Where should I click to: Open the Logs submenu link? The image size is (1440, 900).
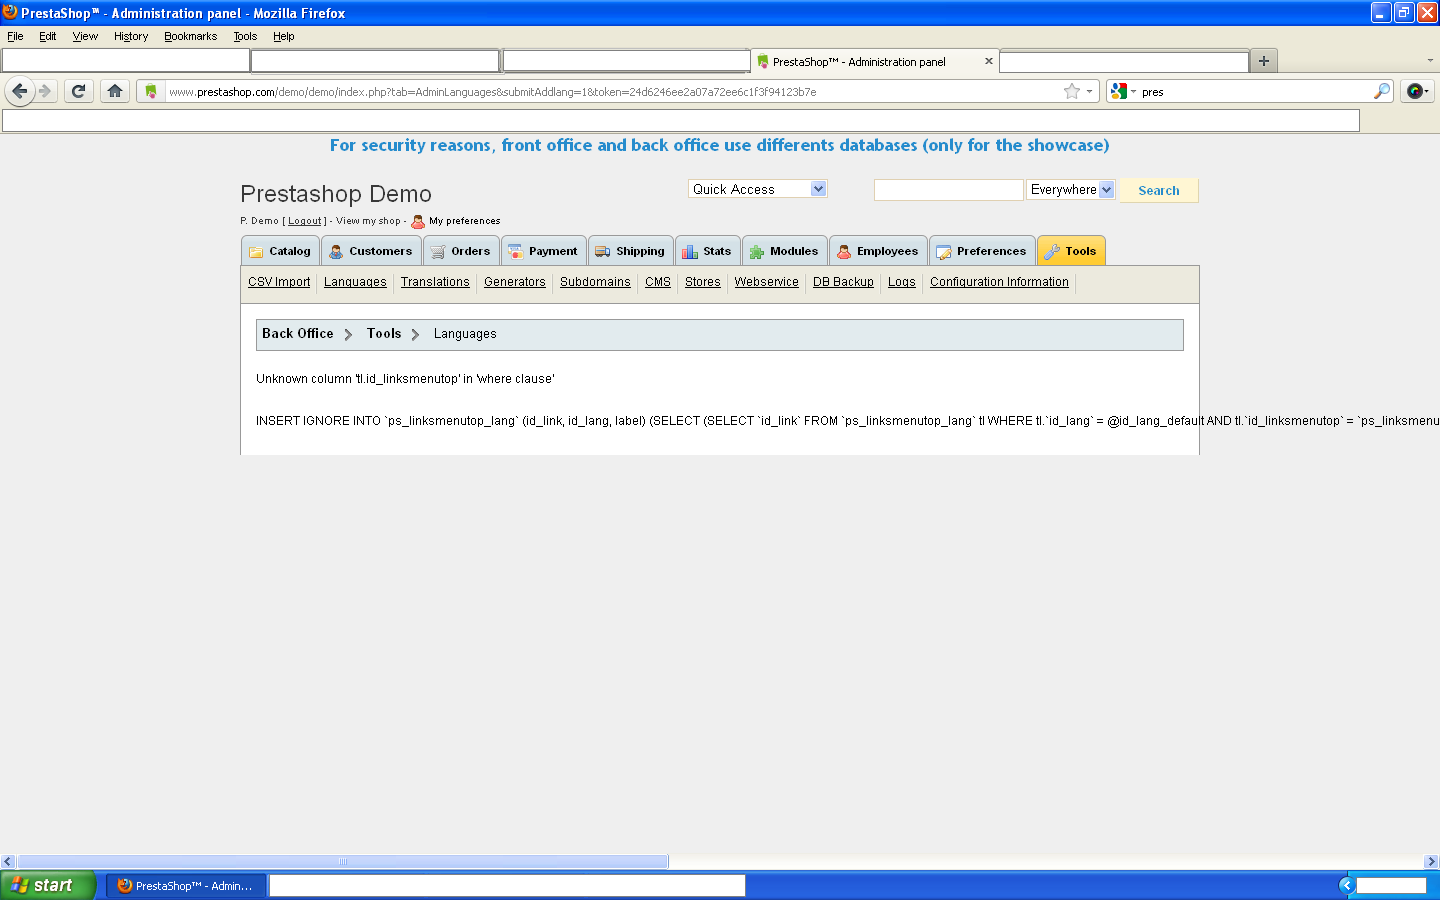[x=902, y=282]
